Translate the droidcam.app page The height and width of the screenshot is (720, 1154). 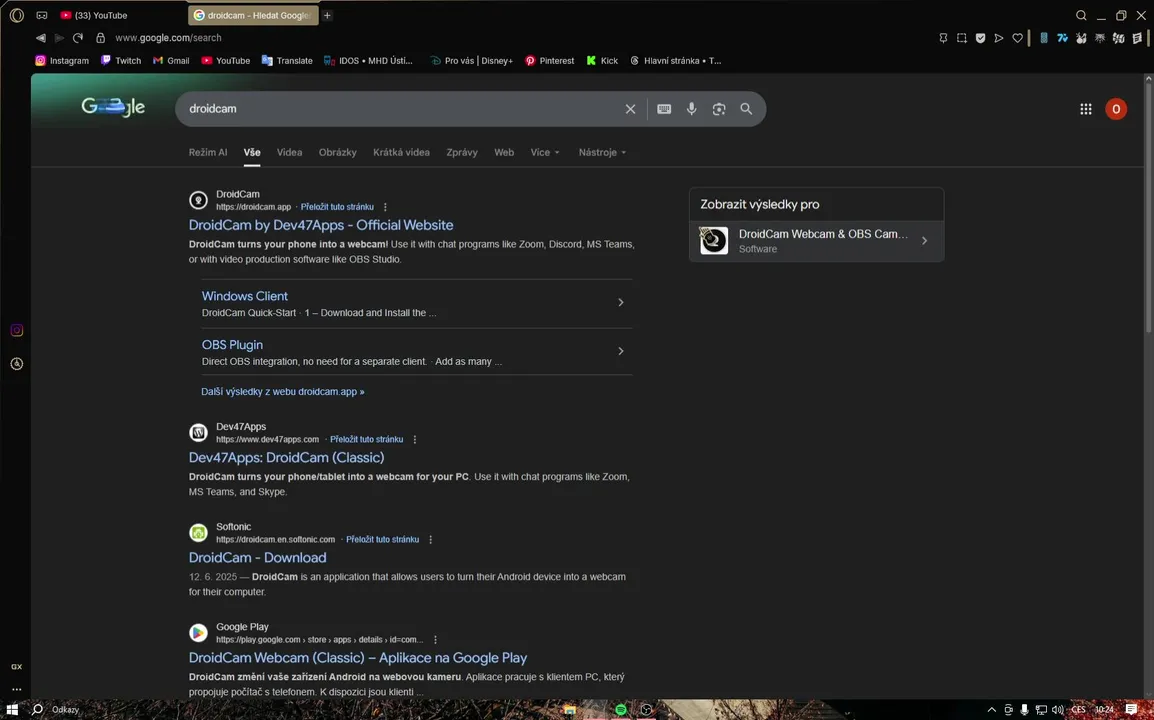click(x=337, y=207)
